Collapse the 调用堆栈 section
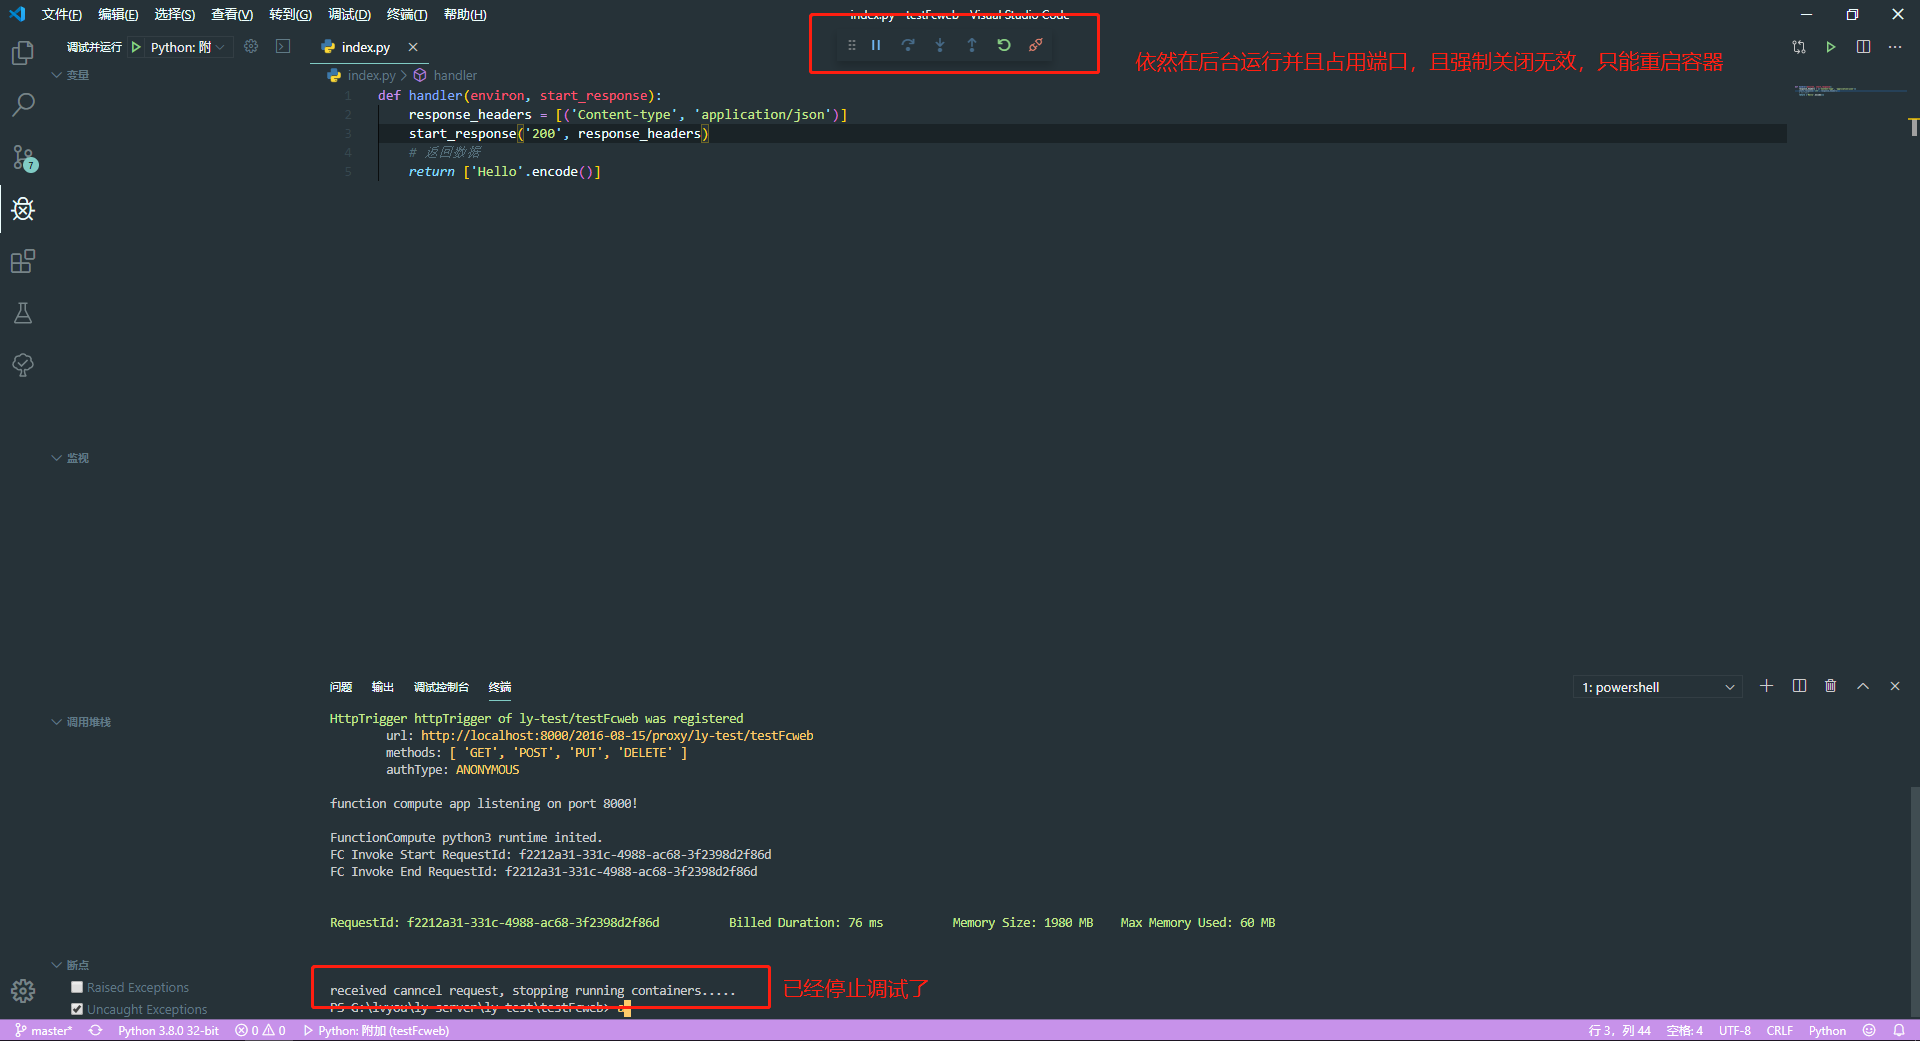Viewport: 1920px width, 1041px height. tap(57, 721)
